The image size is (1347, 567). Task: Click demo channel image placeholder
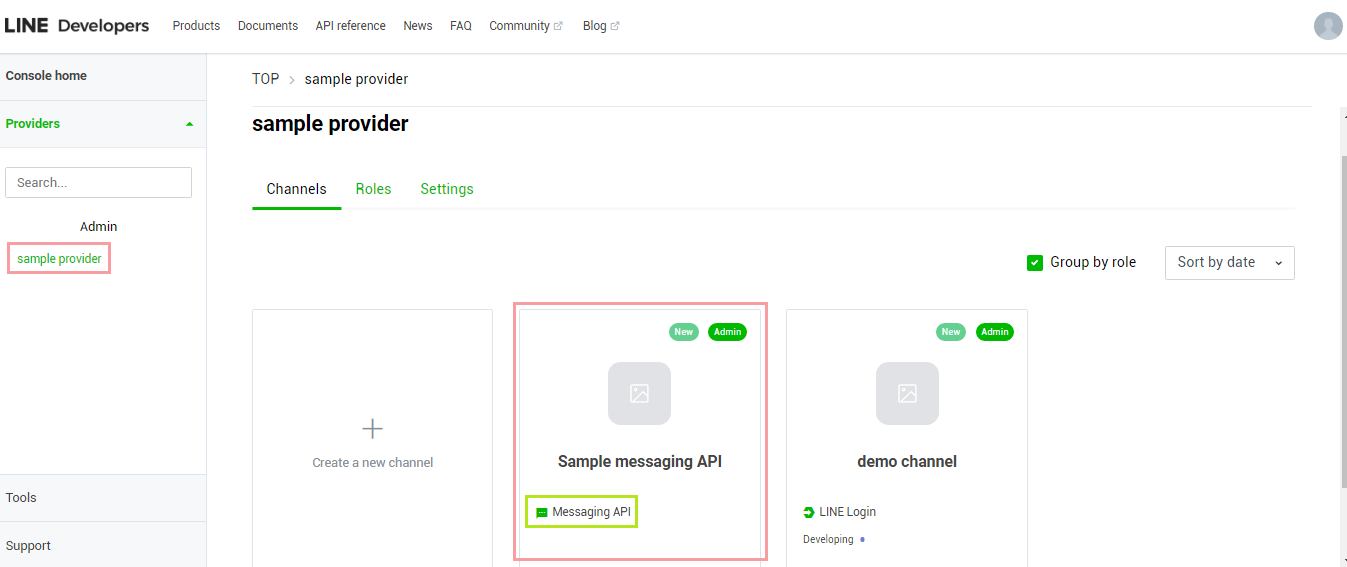pos(907,393)
